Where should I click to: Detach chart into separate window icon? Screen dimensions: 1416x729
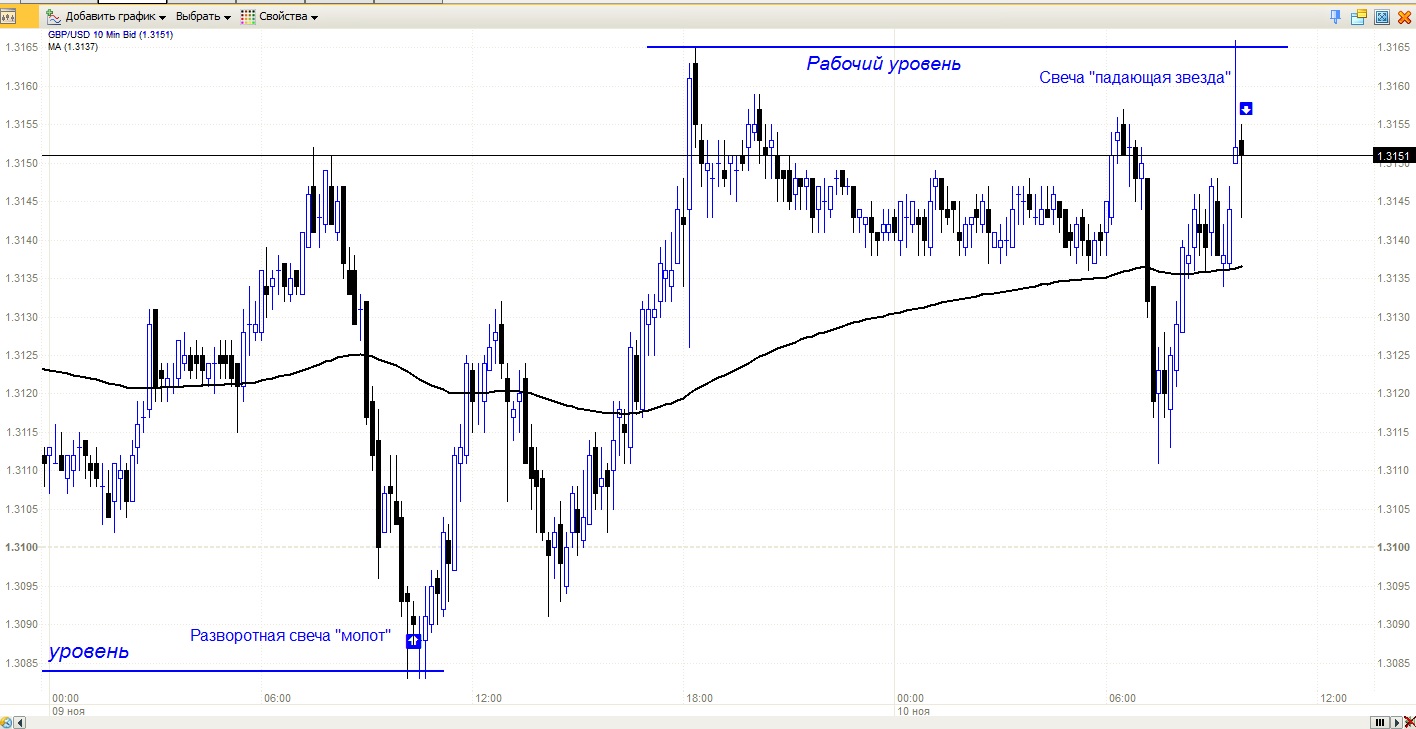pyautogui.click(x=1359, y=17)
